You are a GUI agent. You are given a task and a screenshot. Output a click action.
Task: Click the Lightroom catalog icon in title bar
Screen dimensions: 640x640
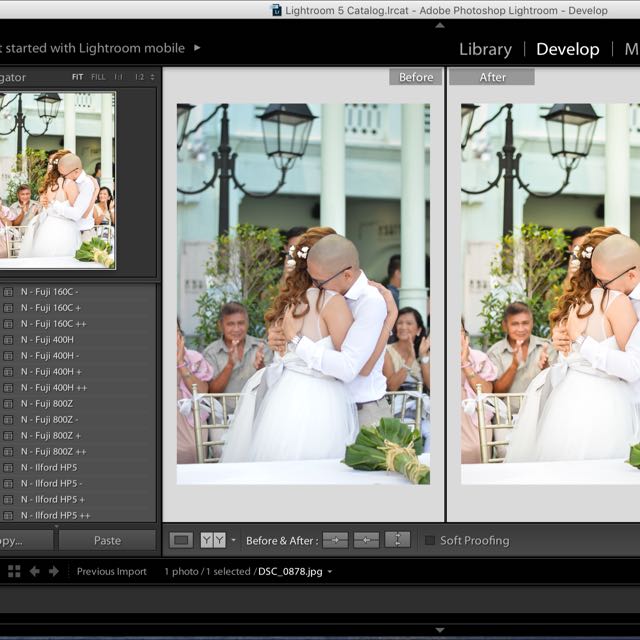coord(277,10)
